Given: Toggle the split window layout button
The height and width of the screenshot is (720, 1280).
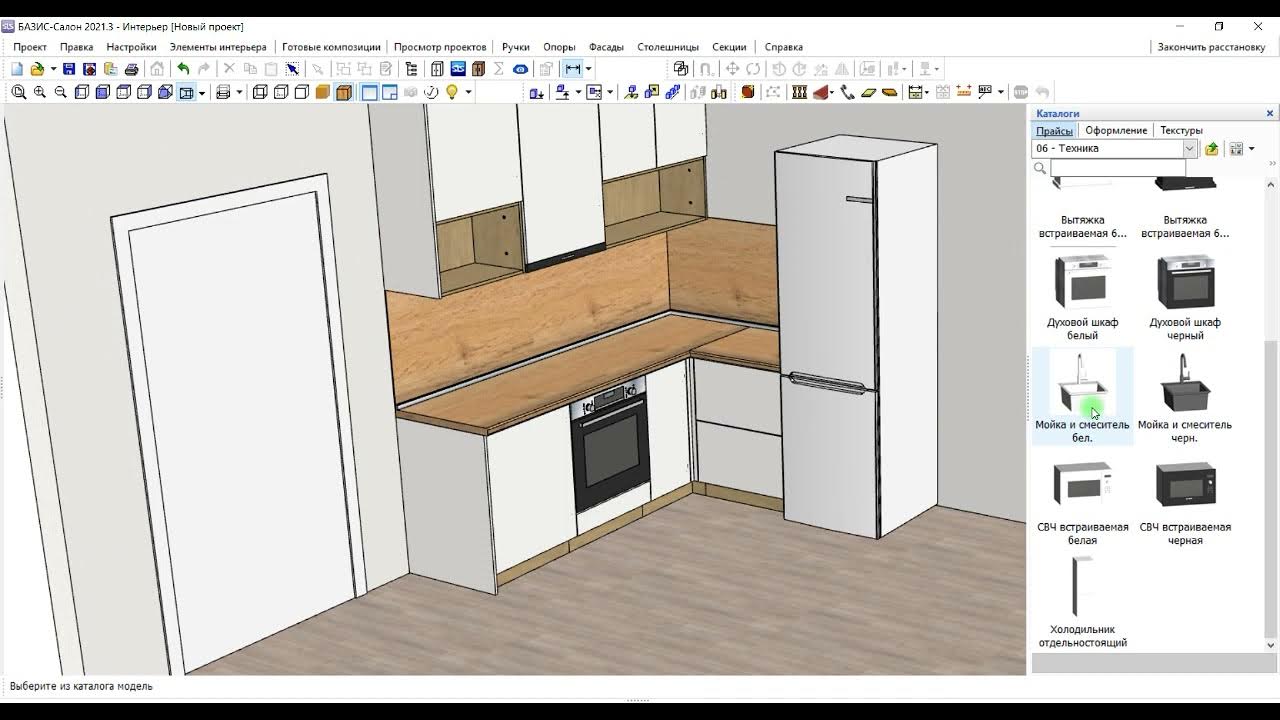Looking at the screenshot, I should [x=389, y=92].
